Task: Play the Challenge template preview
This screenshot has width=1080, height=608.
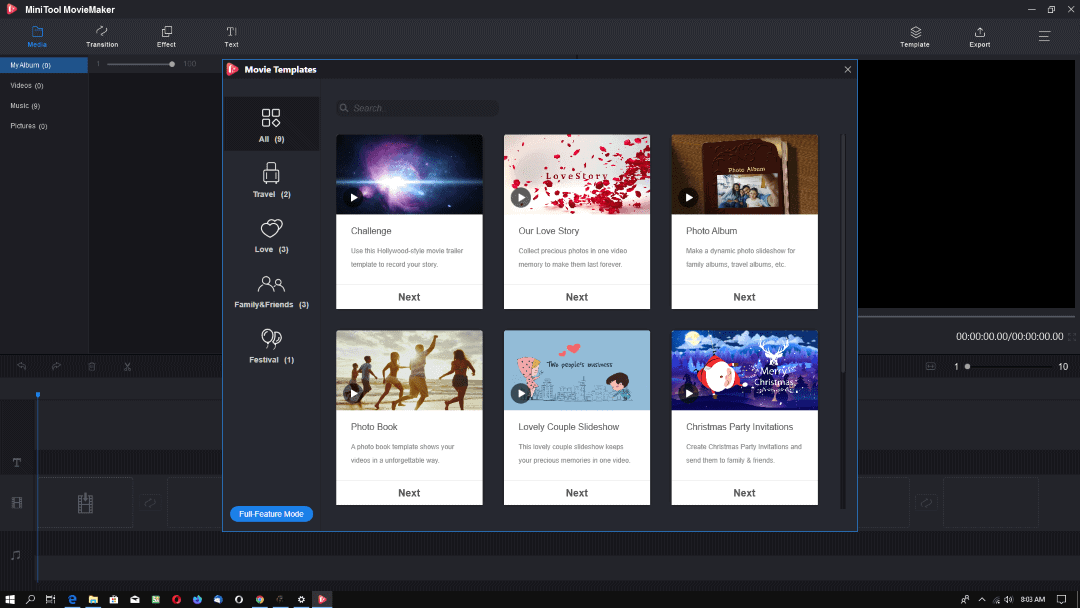Action: (x=353, y=197)
